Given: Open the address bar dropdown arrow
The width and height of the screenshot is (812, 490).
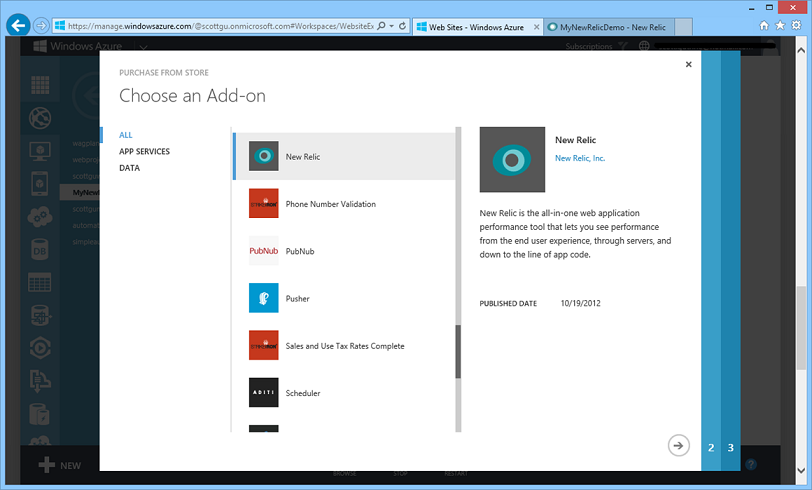Looking at the screenshot, I should 392,25.
